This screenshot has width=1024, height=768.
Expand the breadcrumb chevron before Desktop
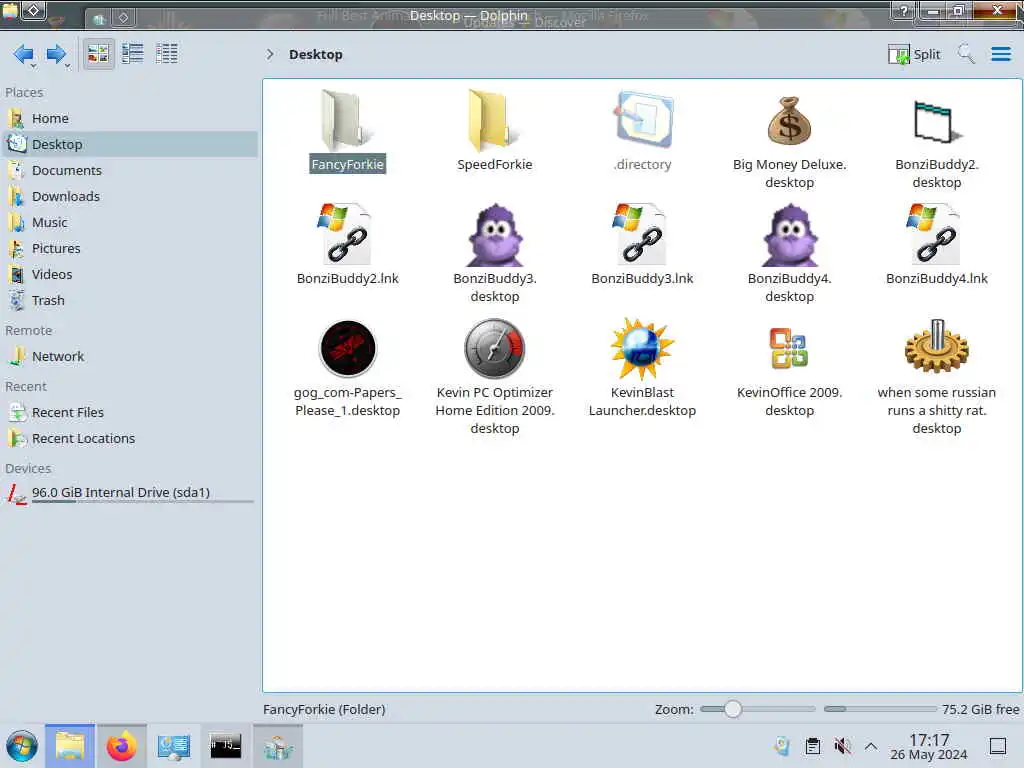point(270,54)
